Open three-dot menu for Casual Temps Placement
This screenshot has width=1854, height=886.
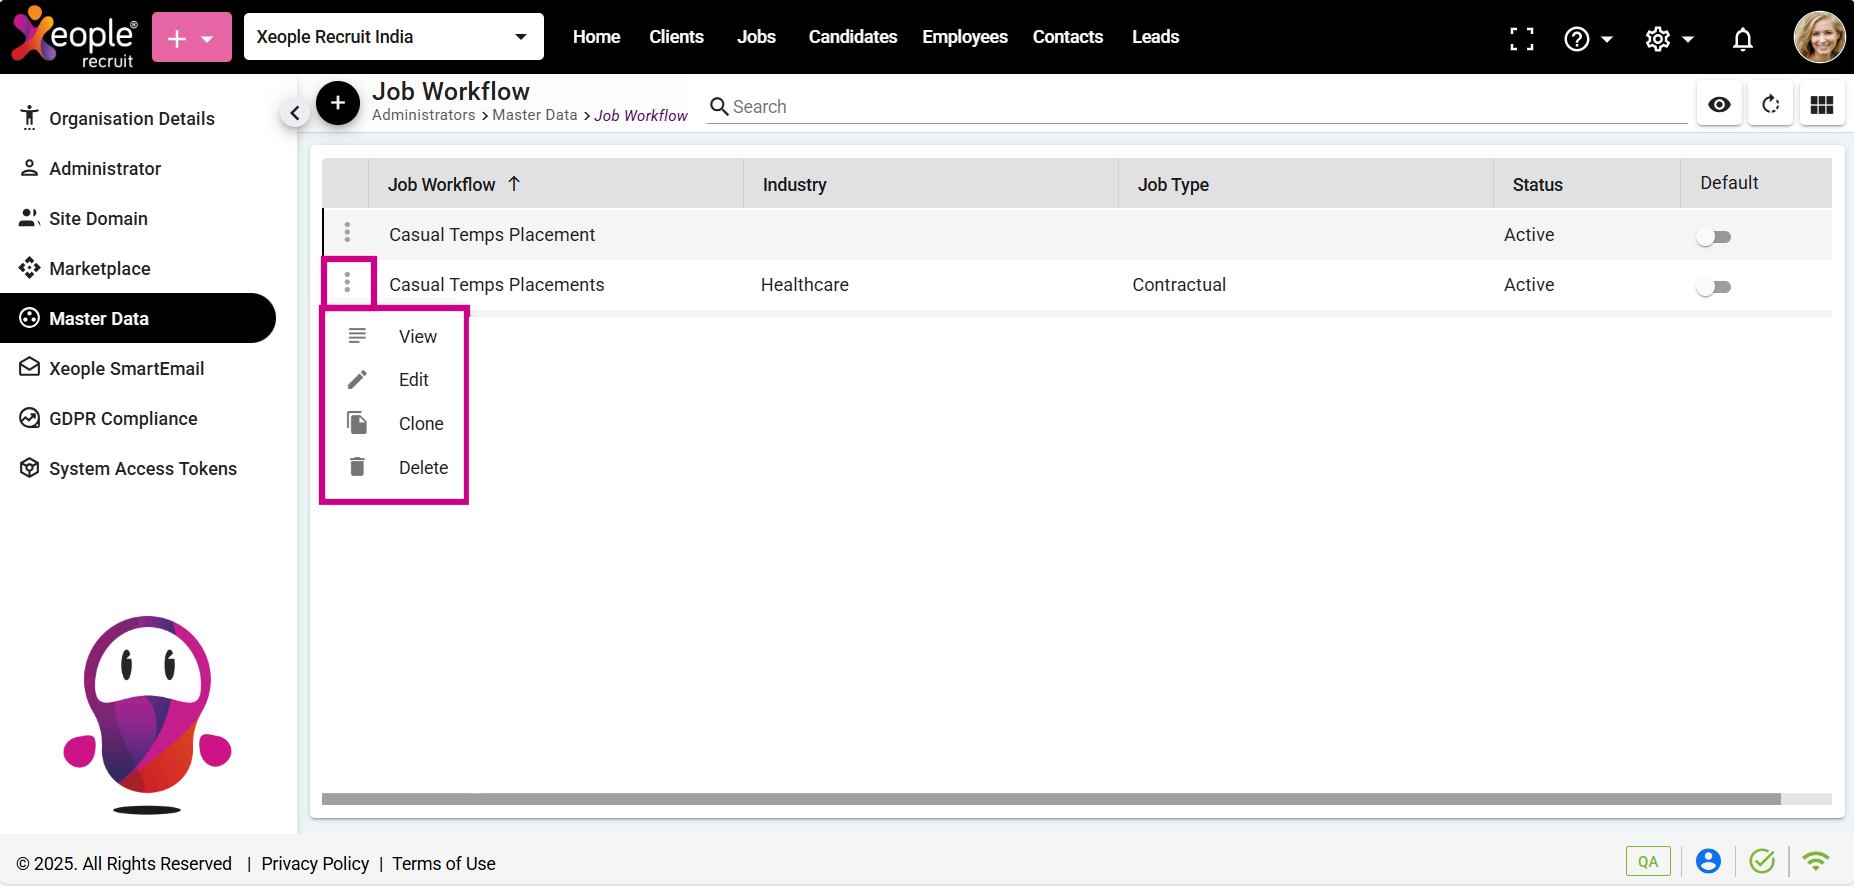pos(347,233)
